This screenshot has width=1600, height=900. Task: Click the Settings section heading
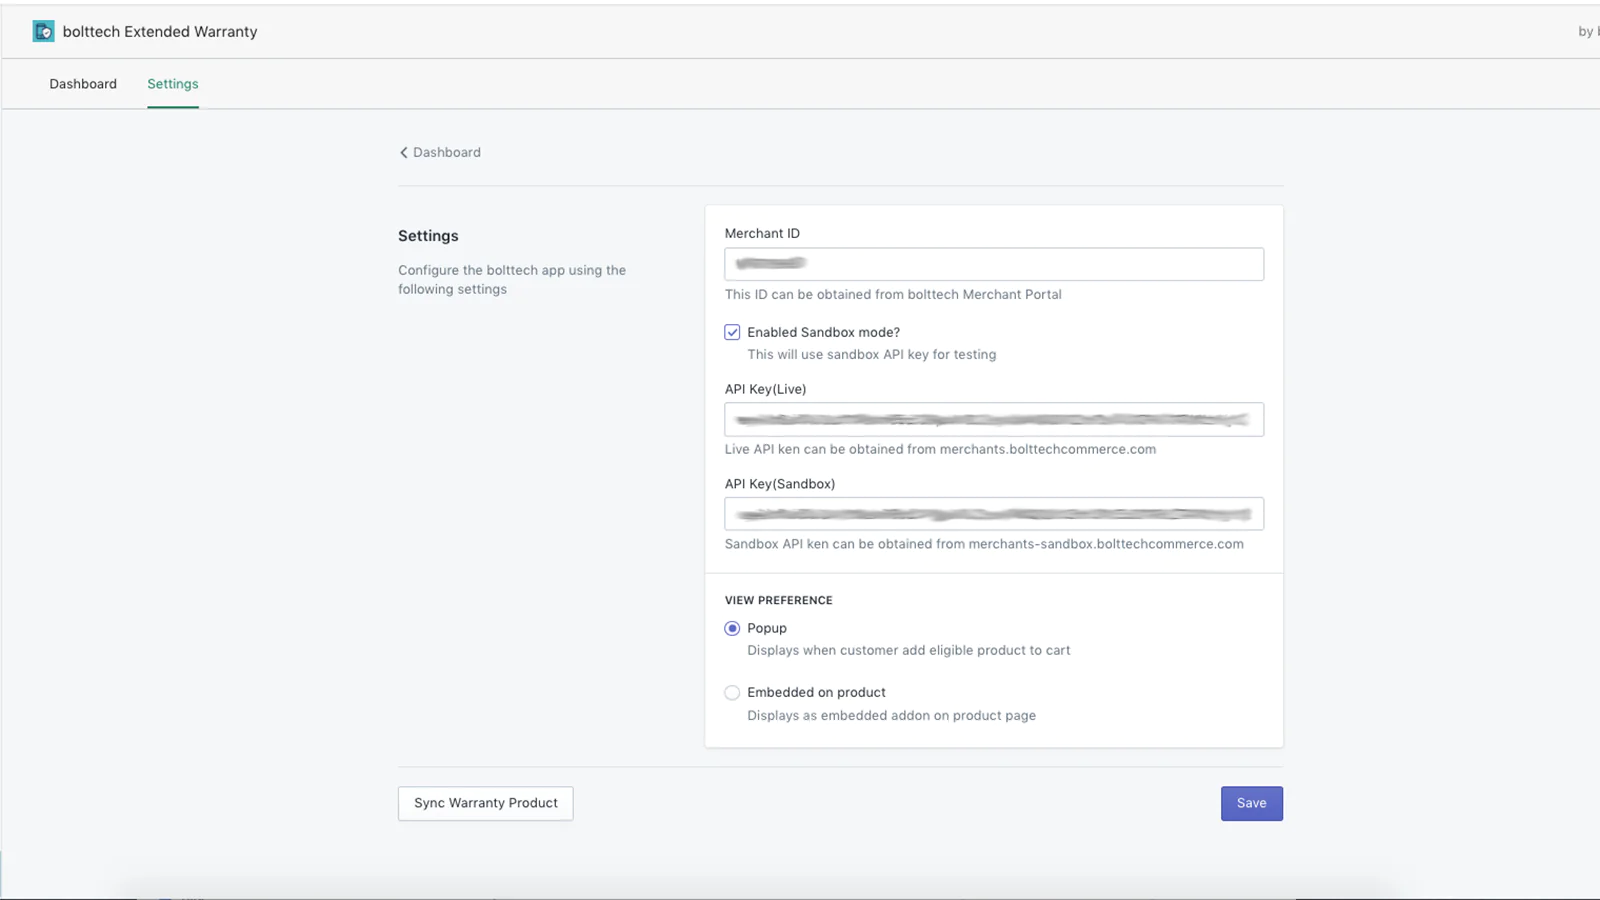(x=428, y=236)
